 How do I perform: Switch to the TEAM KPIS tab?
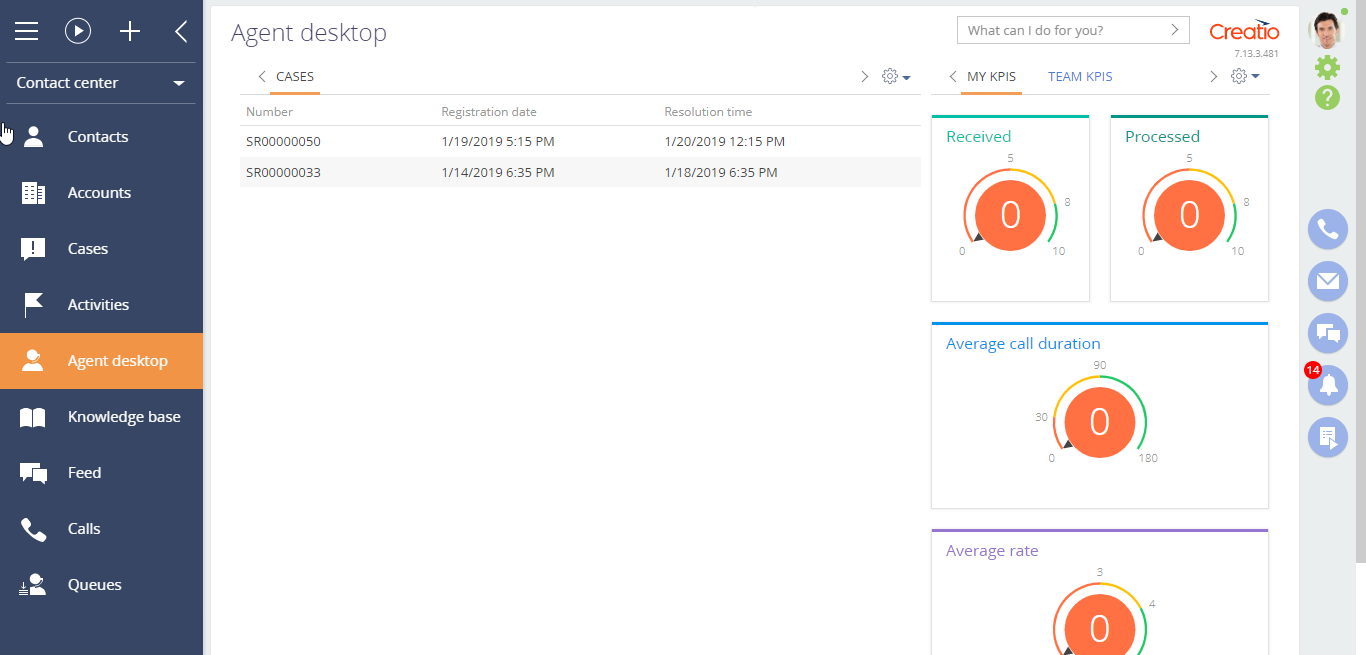1080,76
